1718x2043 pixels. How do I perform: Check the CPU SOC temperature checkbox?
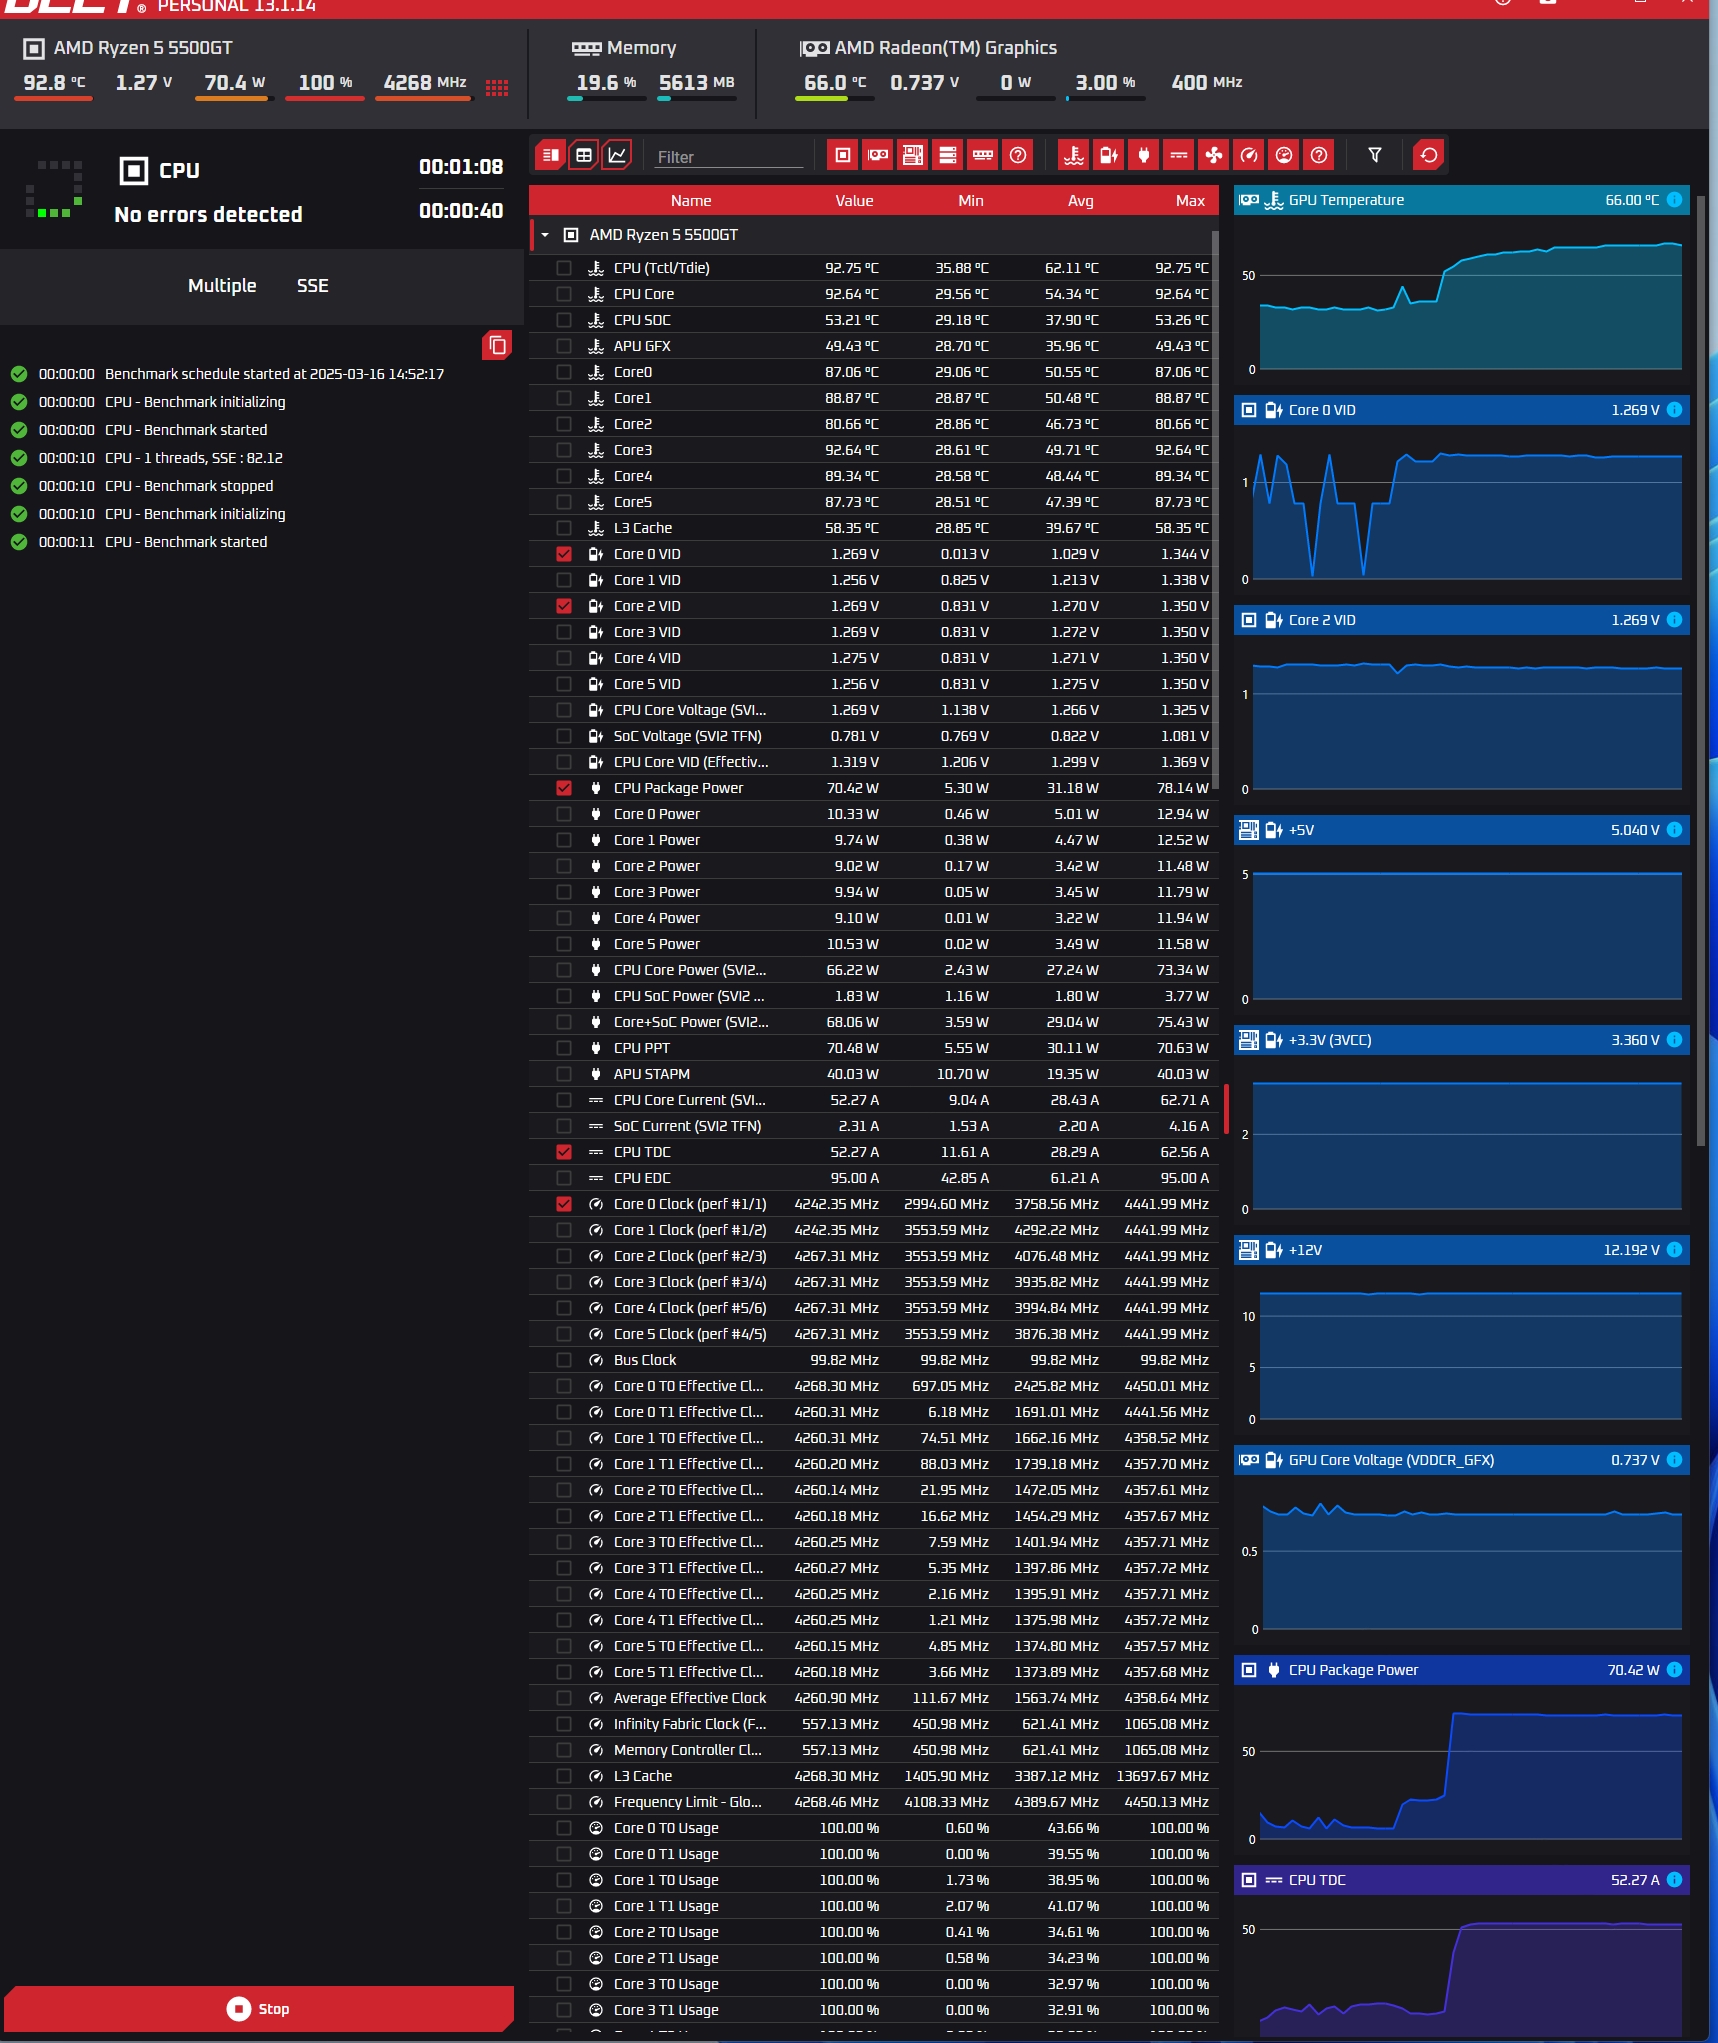point(564,320)
